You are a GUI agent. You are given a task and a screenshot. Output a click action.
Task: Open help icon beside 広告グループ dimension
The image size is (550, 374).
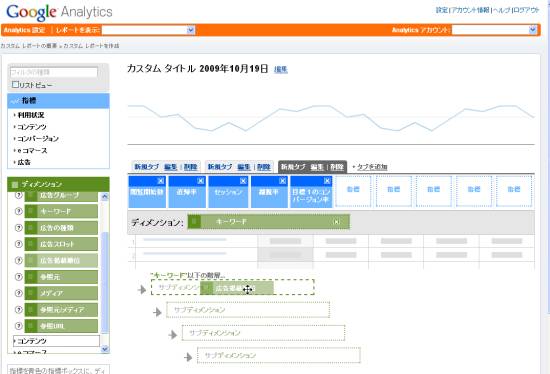pyautogui.click(x=19, y=195)
